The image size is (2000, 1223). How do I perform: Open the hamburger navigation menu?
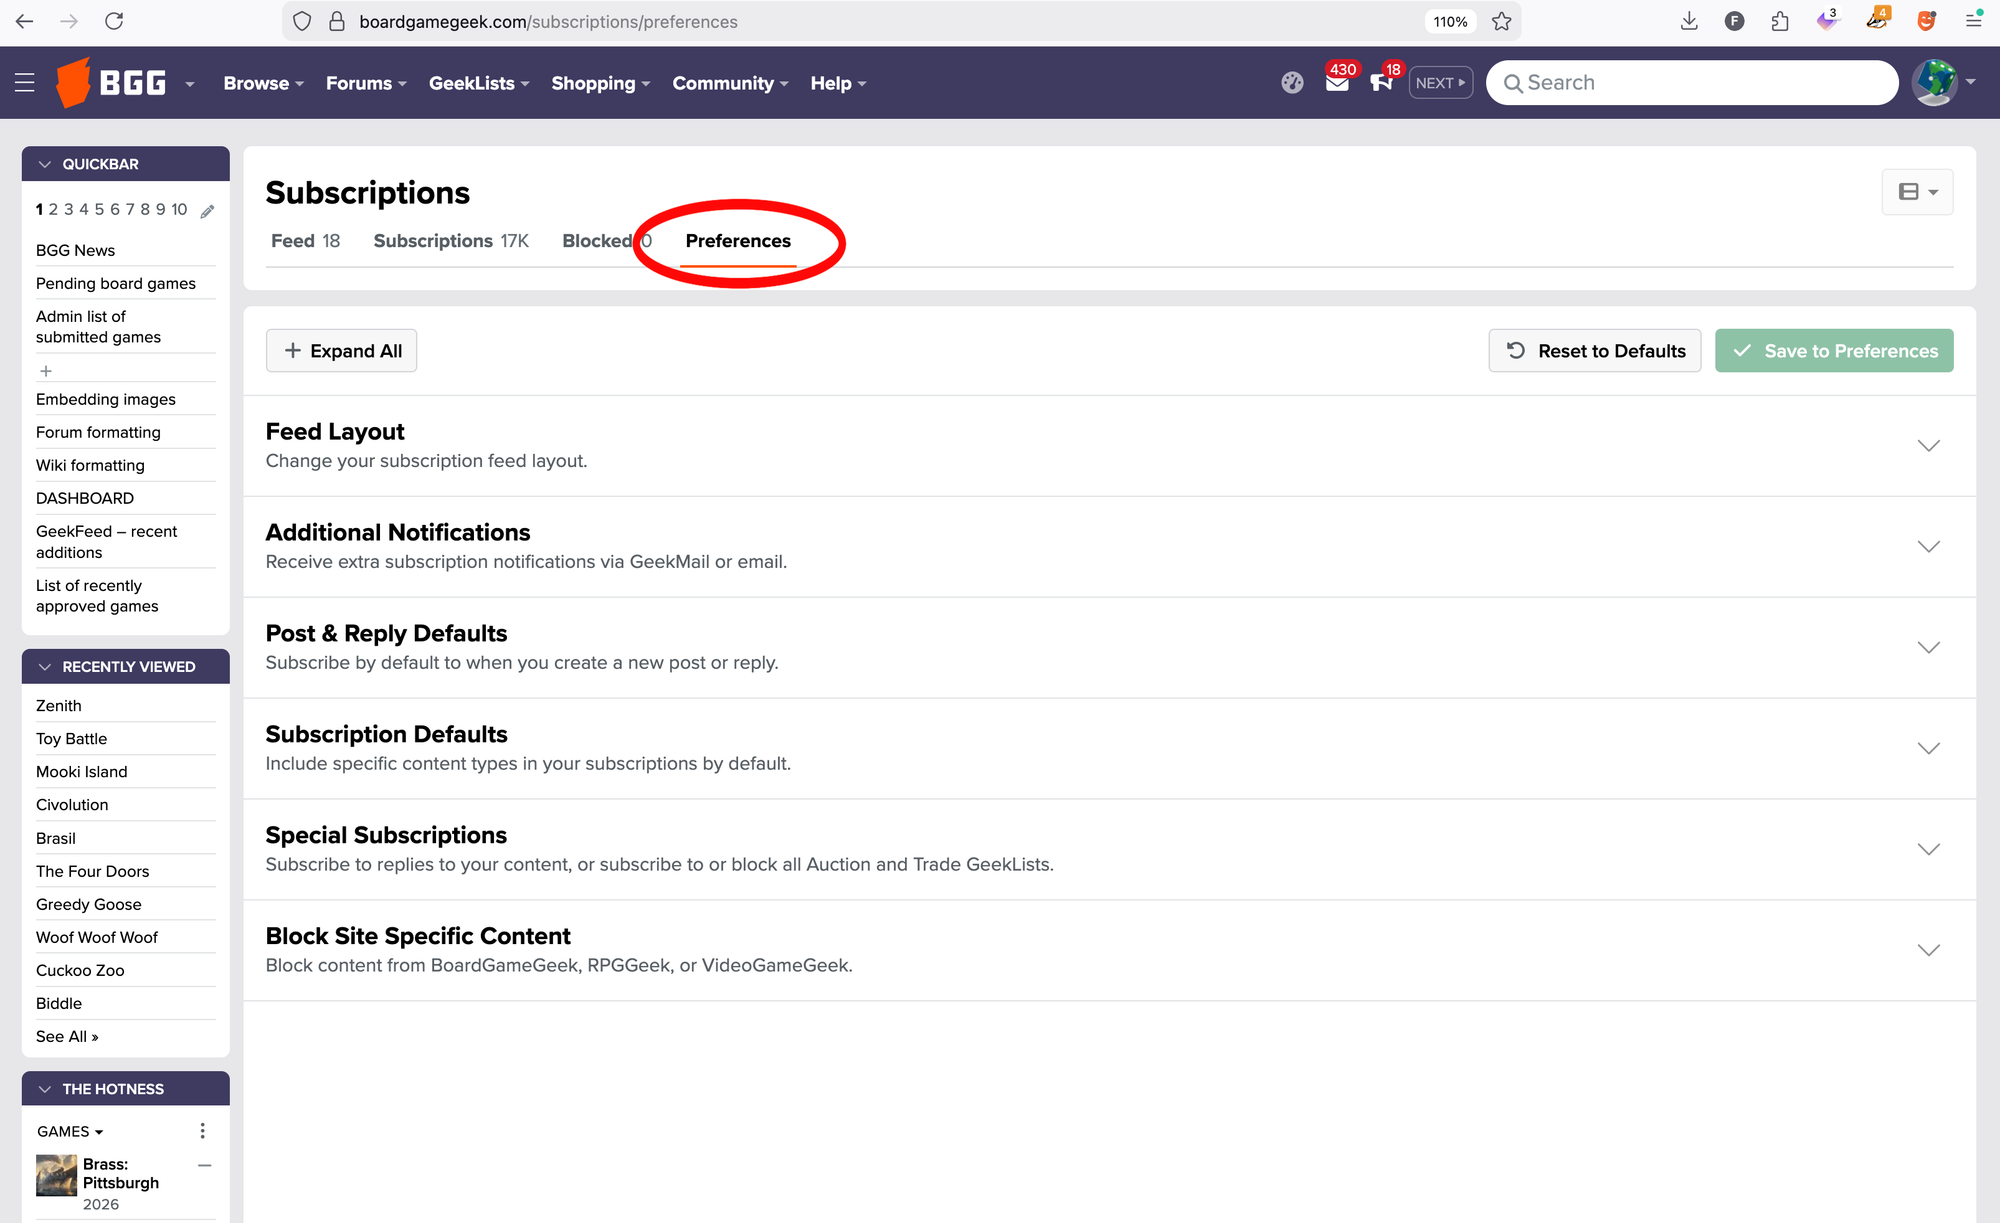click(25, 82)
